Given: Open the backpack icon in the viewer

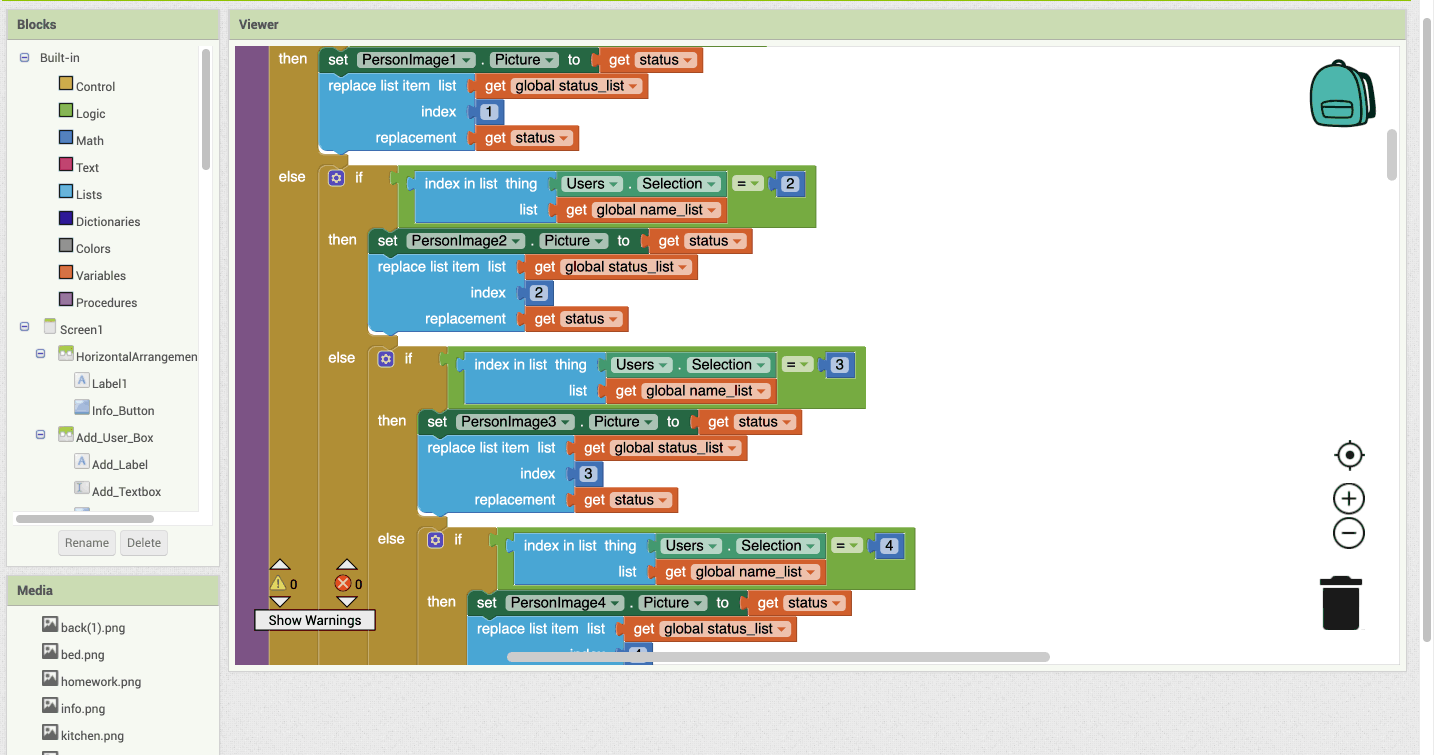Looking at the screenshot, I should click(x=1342, y=94).
